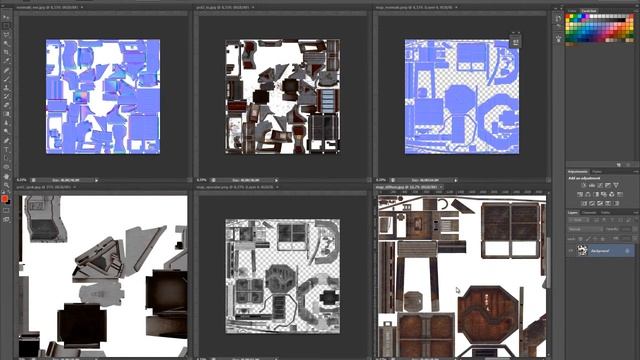Select the Crop tool
The image size is (640, 360).
click(6, 52)
